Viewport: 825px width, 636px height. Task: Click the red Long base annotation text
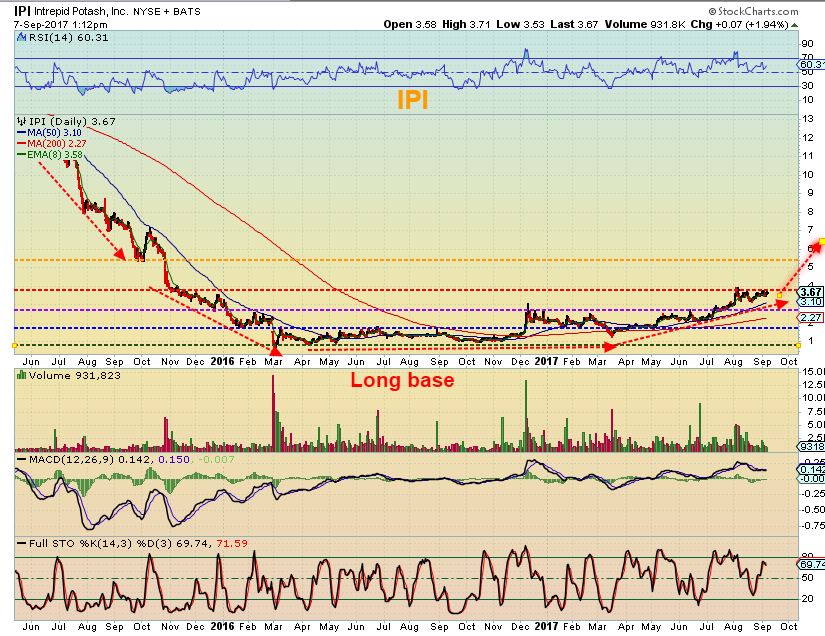pyautogui.click(x=402, y=380)
